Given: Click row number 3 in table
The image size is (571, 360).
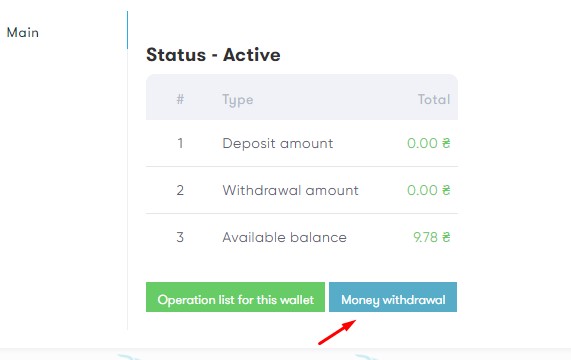Looking at the screenshot, I should coord(180,237).
